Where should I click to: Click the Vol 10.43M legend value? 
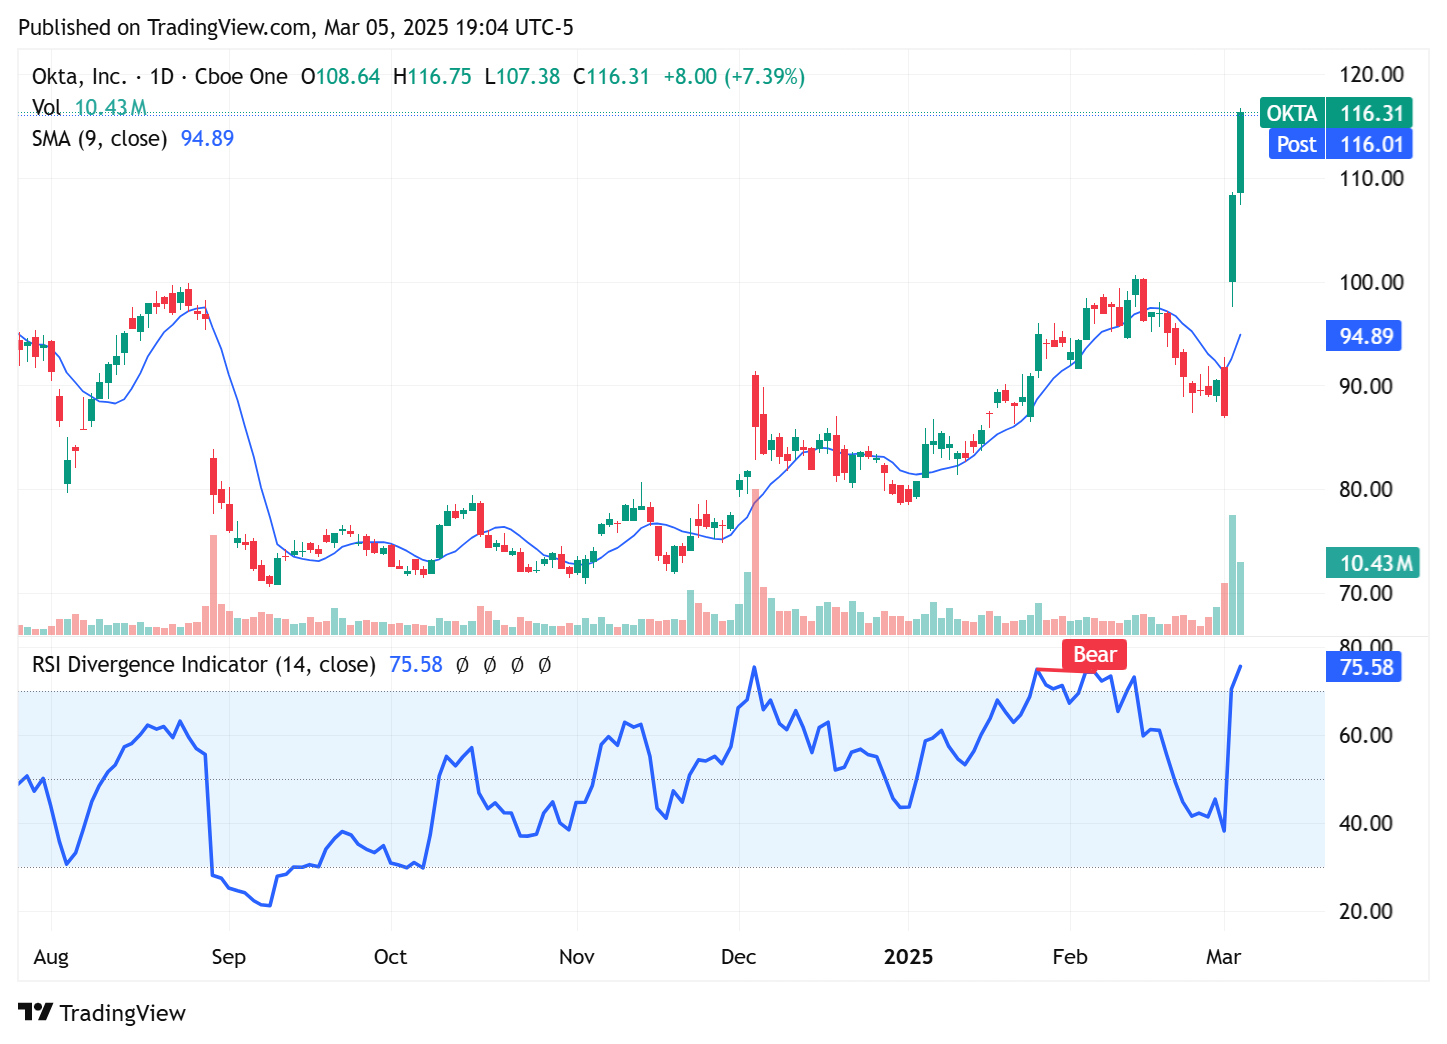pyautogui.click(x=110, y=107)
